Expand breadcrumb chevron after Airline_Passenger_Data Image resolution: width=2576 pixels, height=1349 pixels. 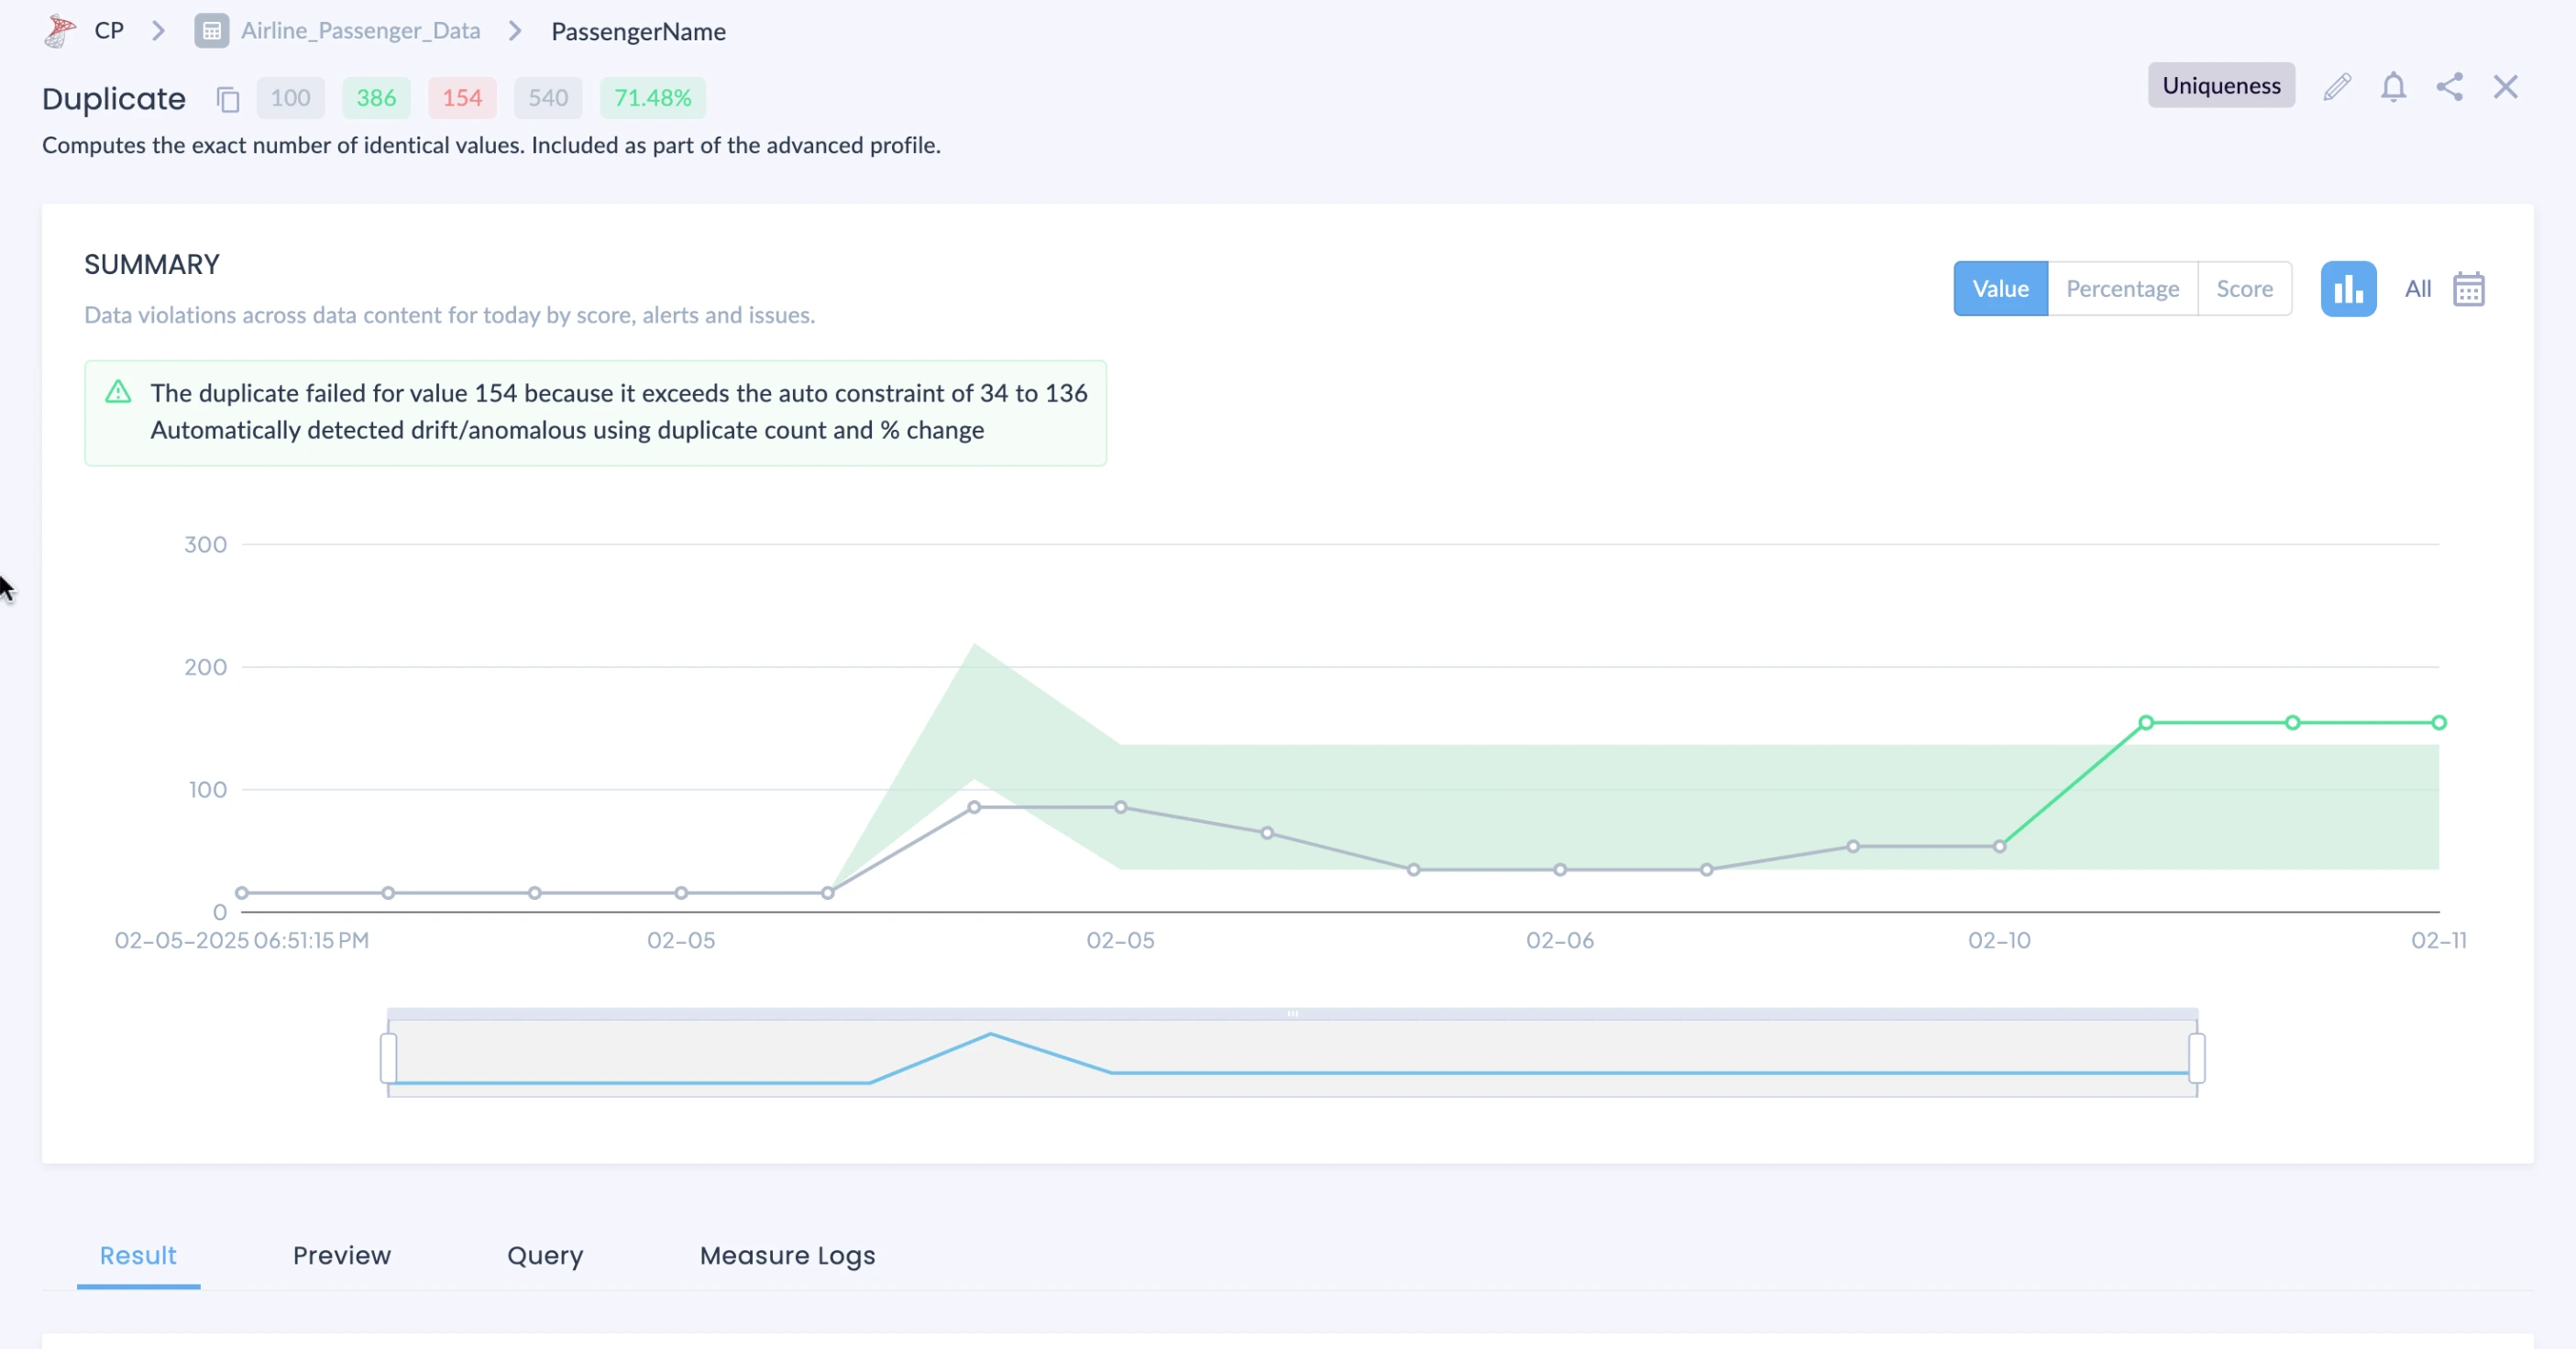coord(515,31)
